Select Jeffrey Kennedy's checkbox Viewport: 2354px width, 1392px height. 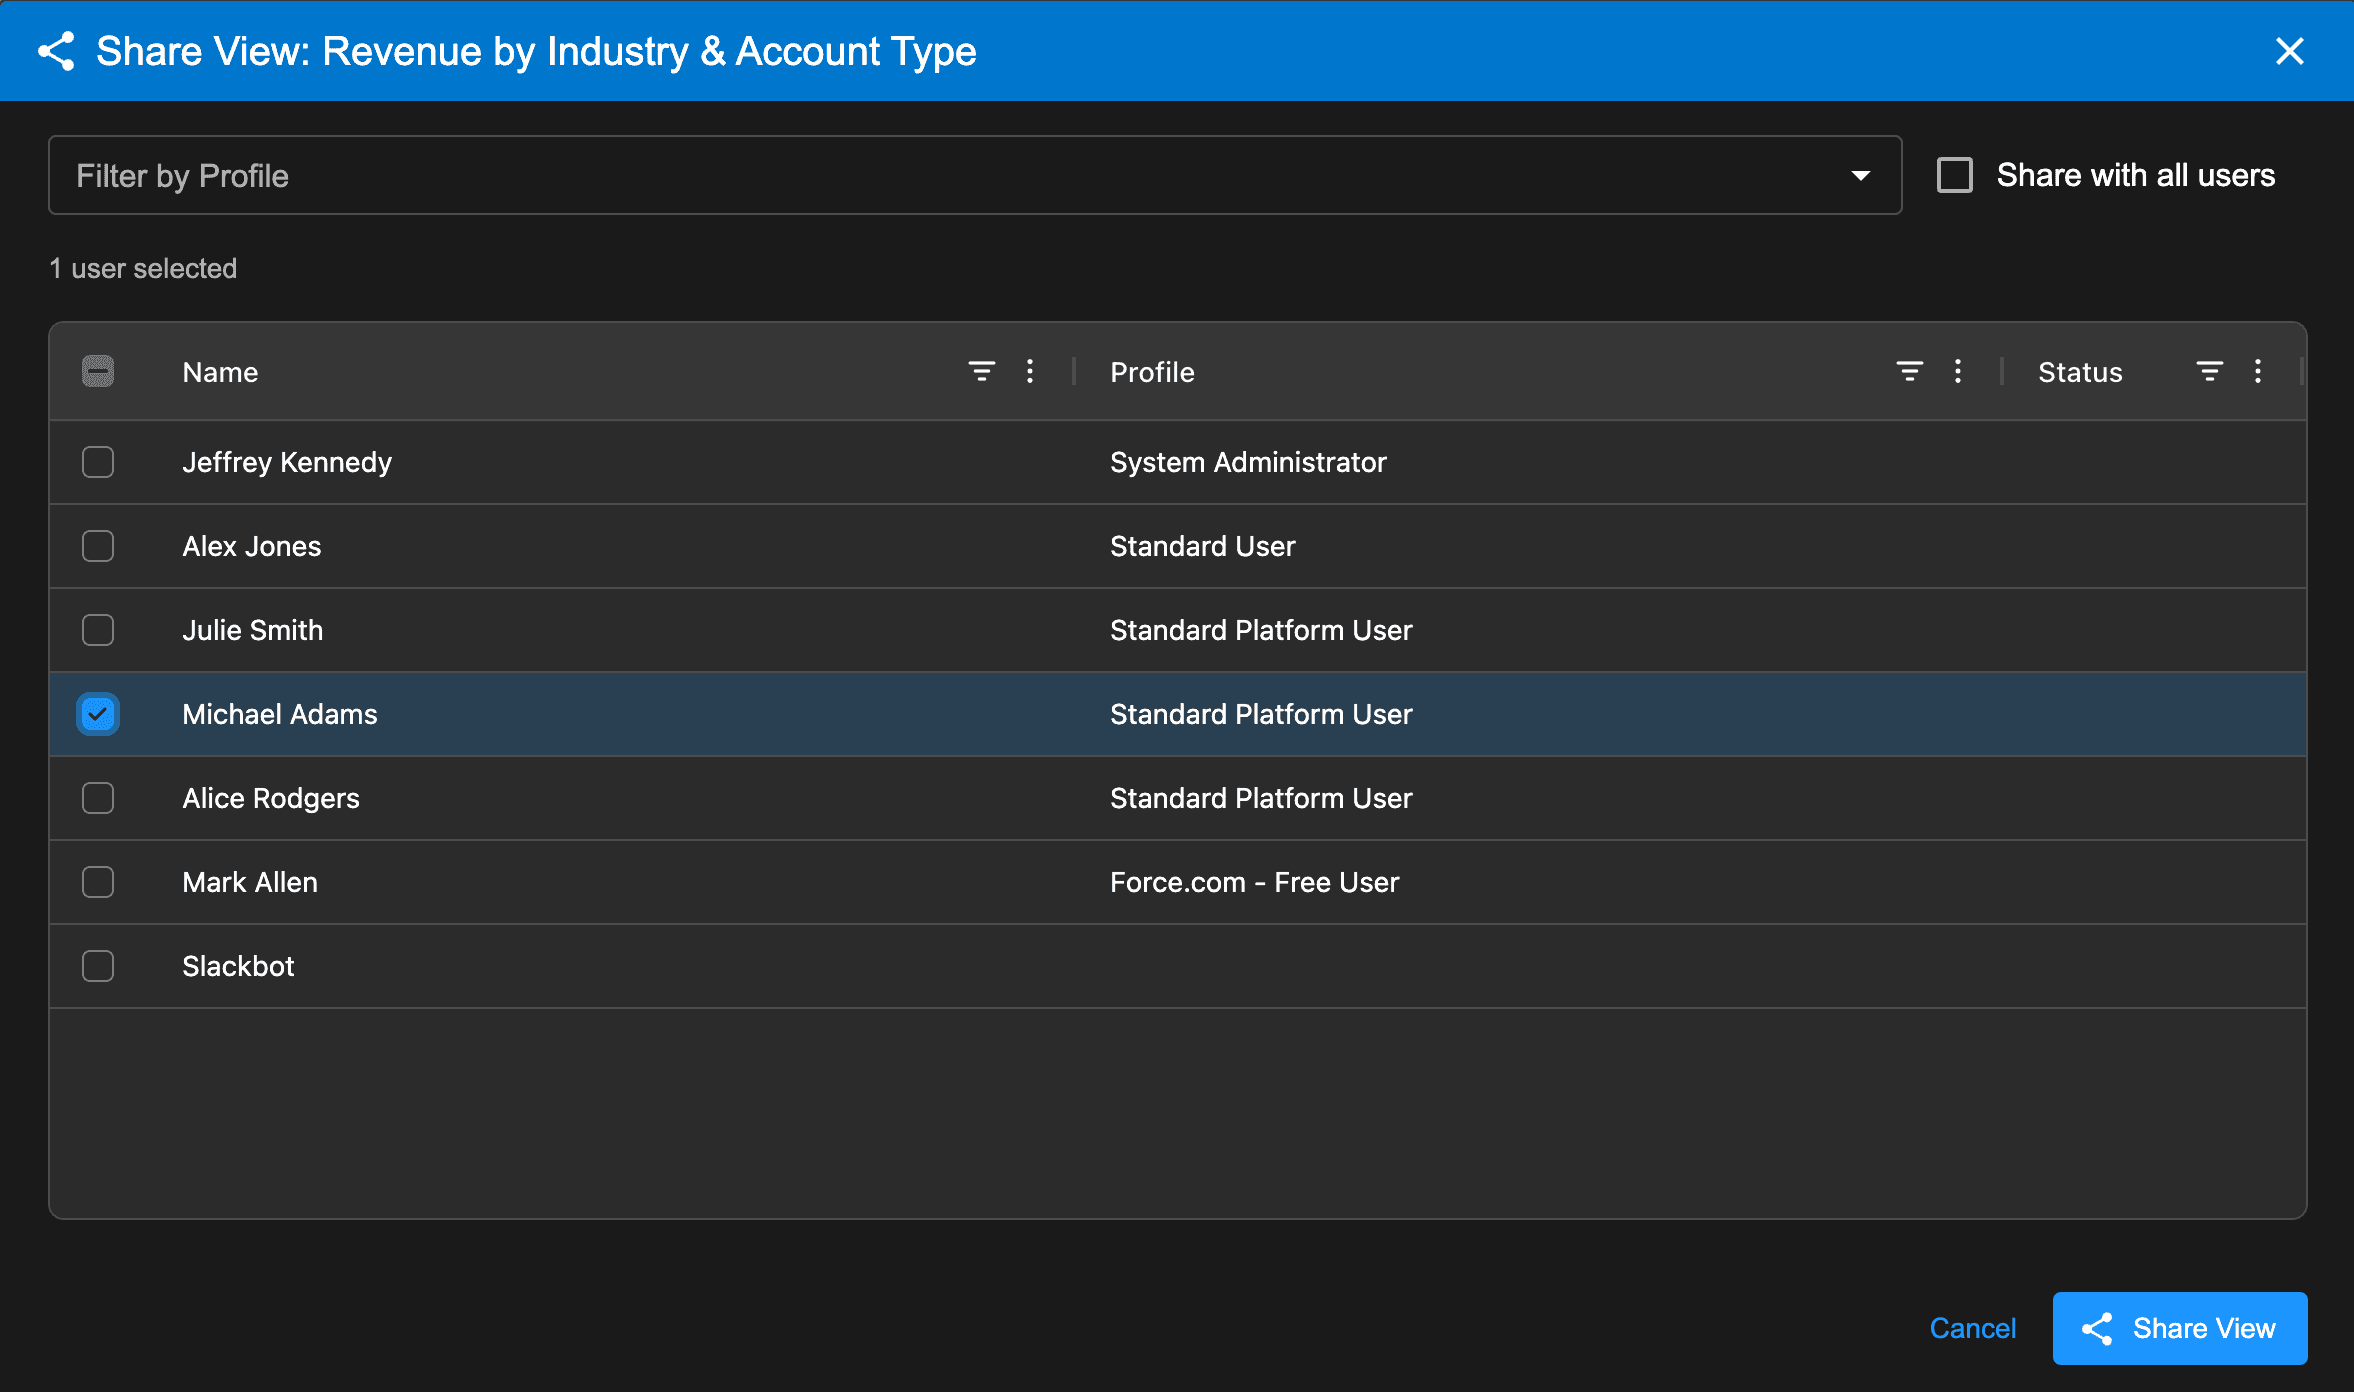[98, 462]
